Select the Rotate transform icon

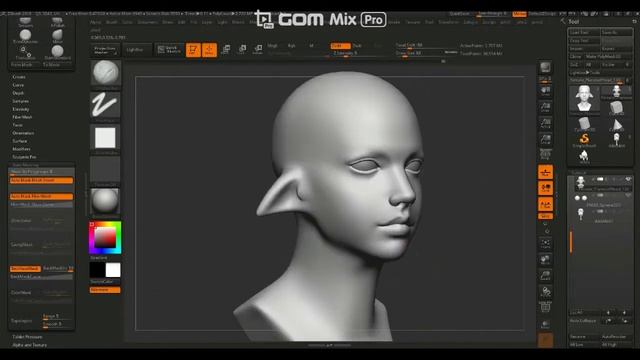258,50
